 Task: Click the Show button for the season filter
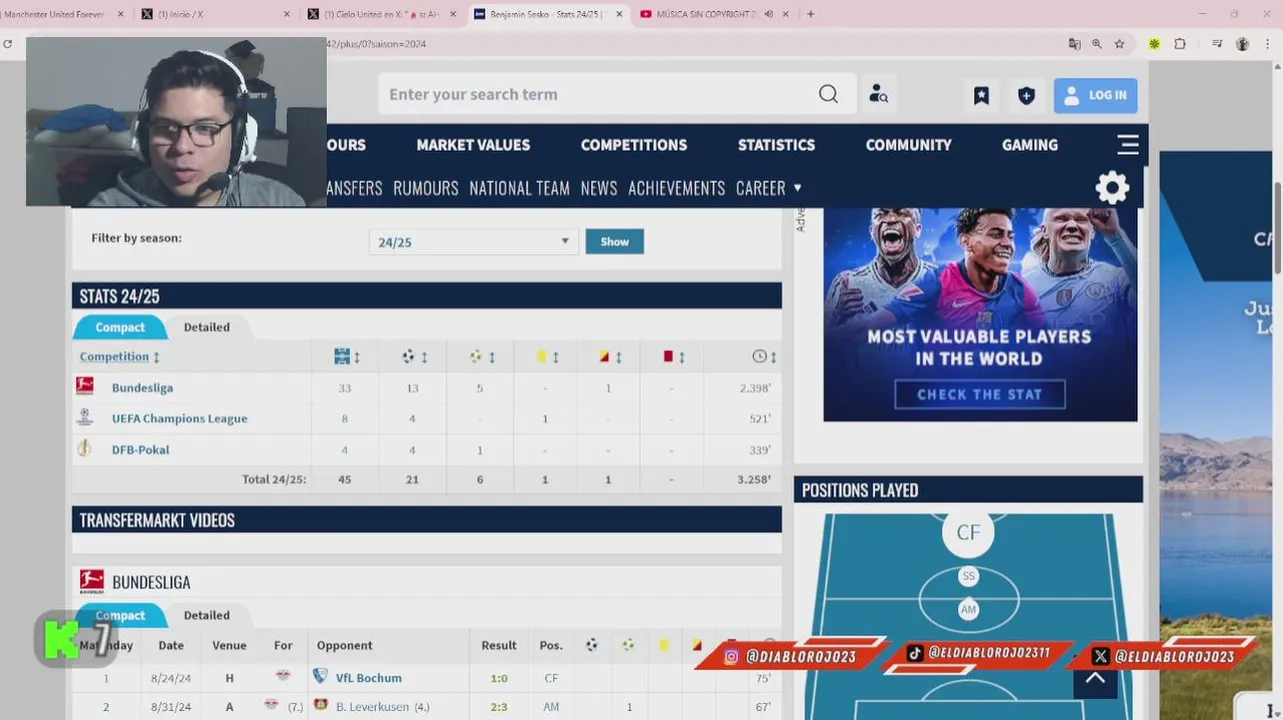(x=614, y=241)
